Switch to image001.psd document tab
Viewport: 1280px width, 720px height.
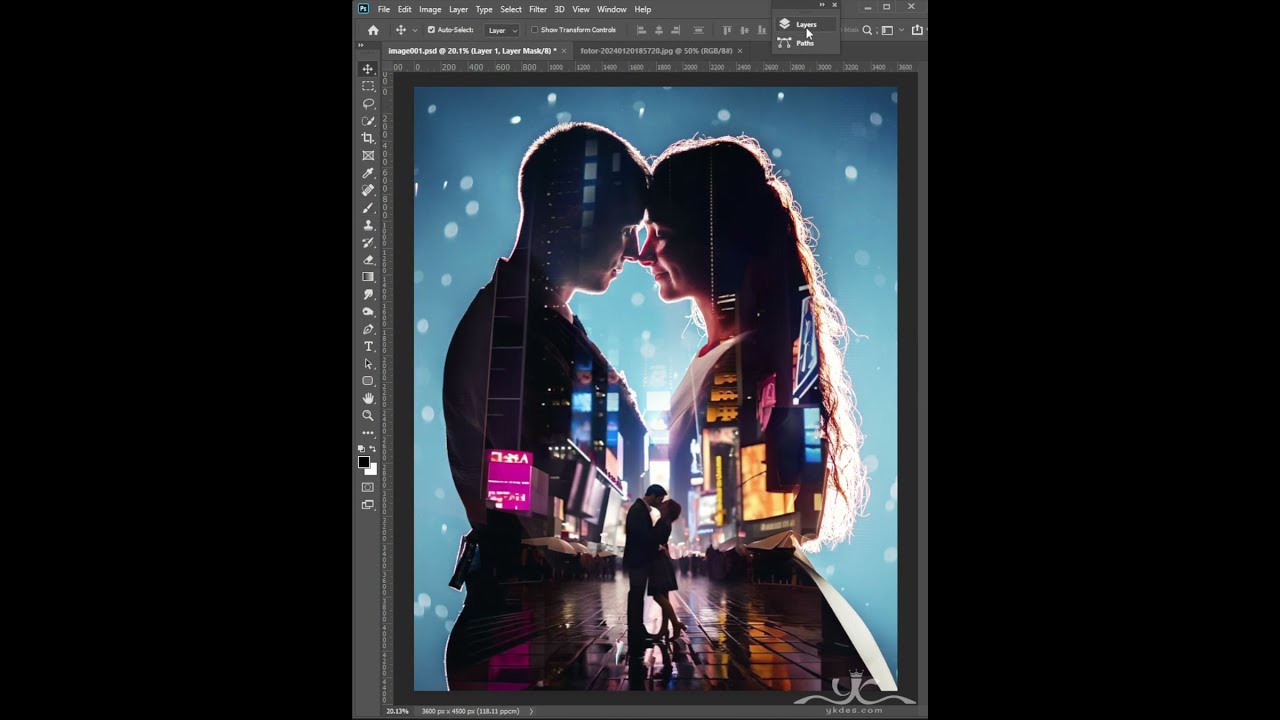coord(472,50)
